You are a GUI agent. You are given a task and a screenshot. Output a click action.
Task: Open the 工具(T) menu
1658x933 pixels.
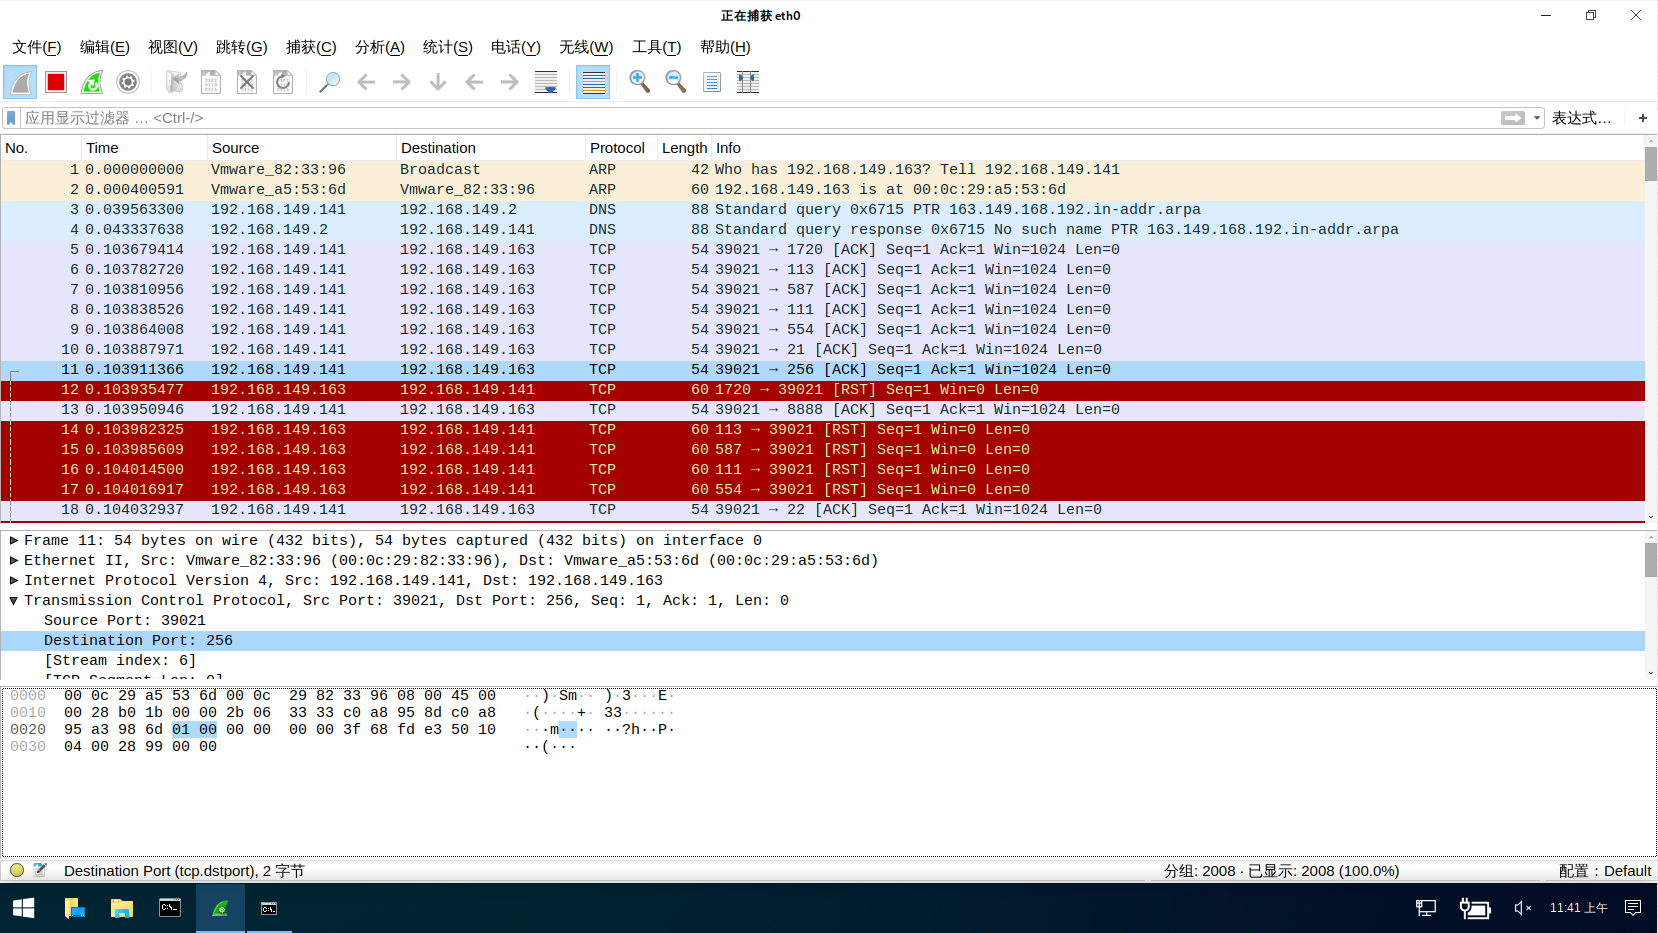coord(657,47)
